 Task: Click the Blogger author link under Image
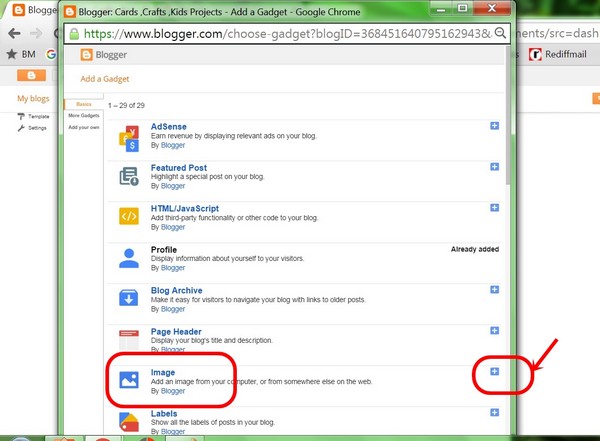[x=173, y=391]
